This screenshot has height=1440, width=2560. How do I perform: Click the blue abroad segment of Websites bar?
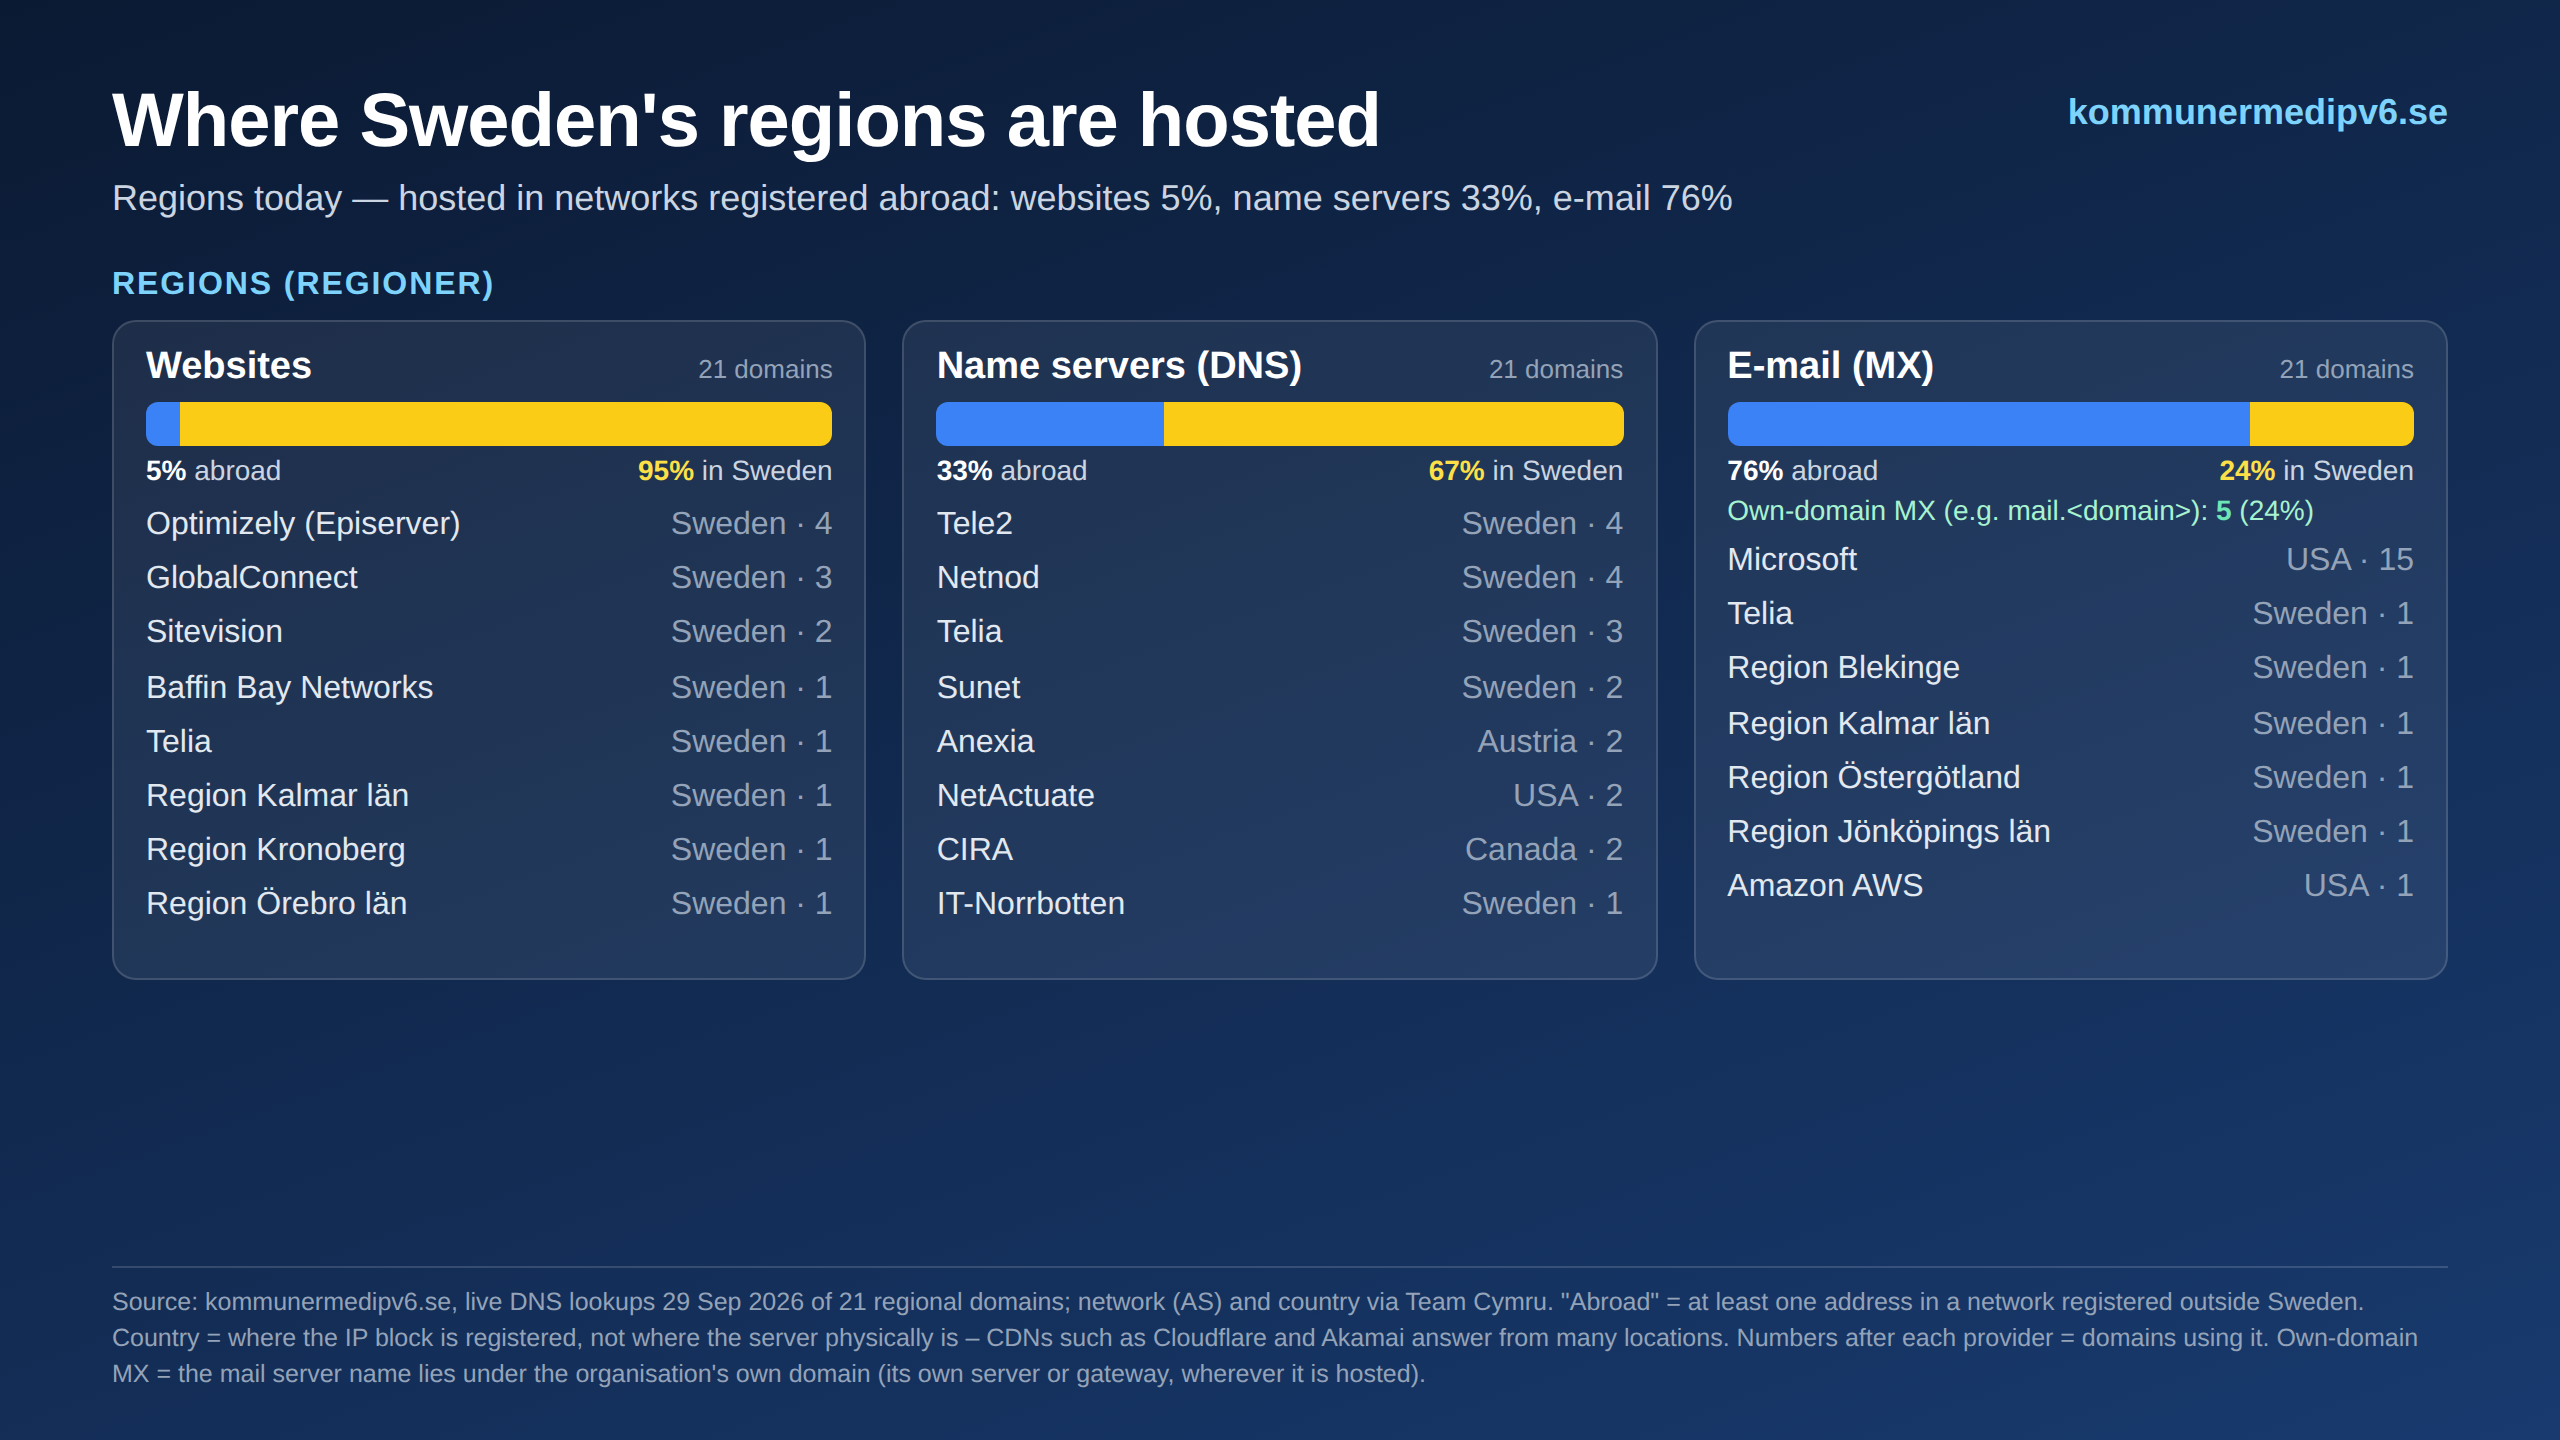163,424
